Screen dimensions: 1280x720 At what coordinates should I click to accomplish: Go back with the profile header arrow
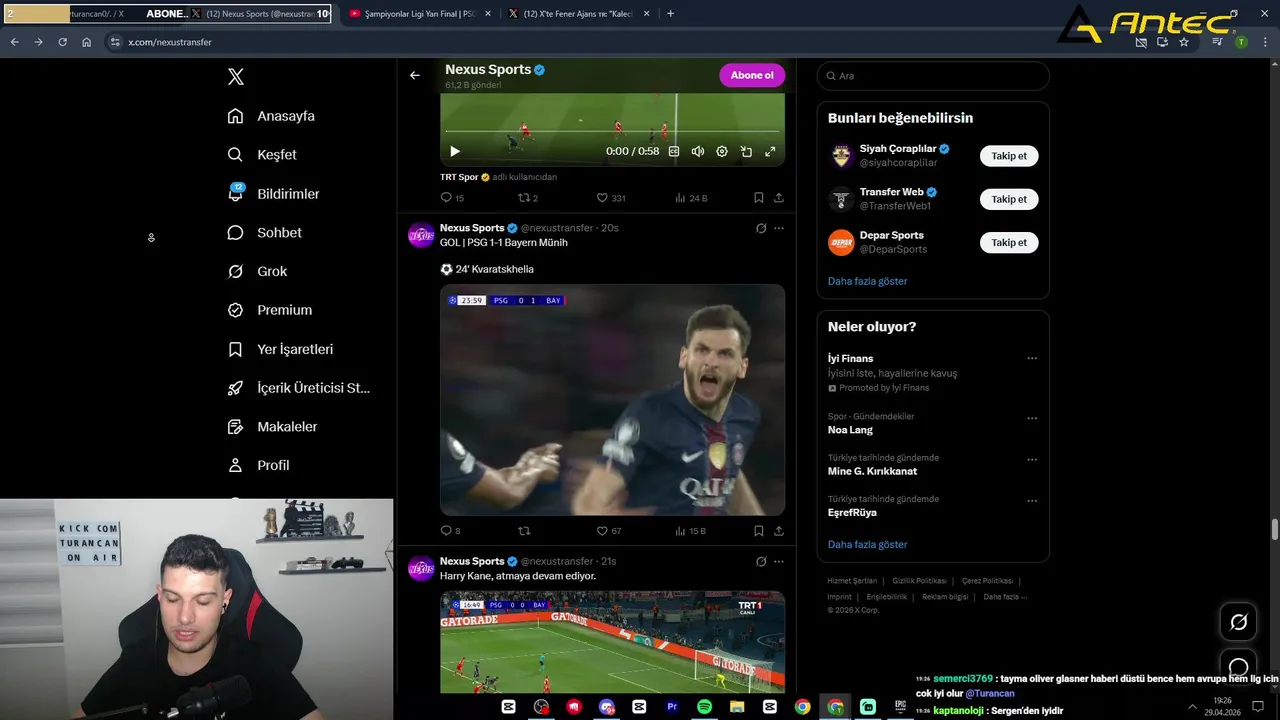(415, 75)
